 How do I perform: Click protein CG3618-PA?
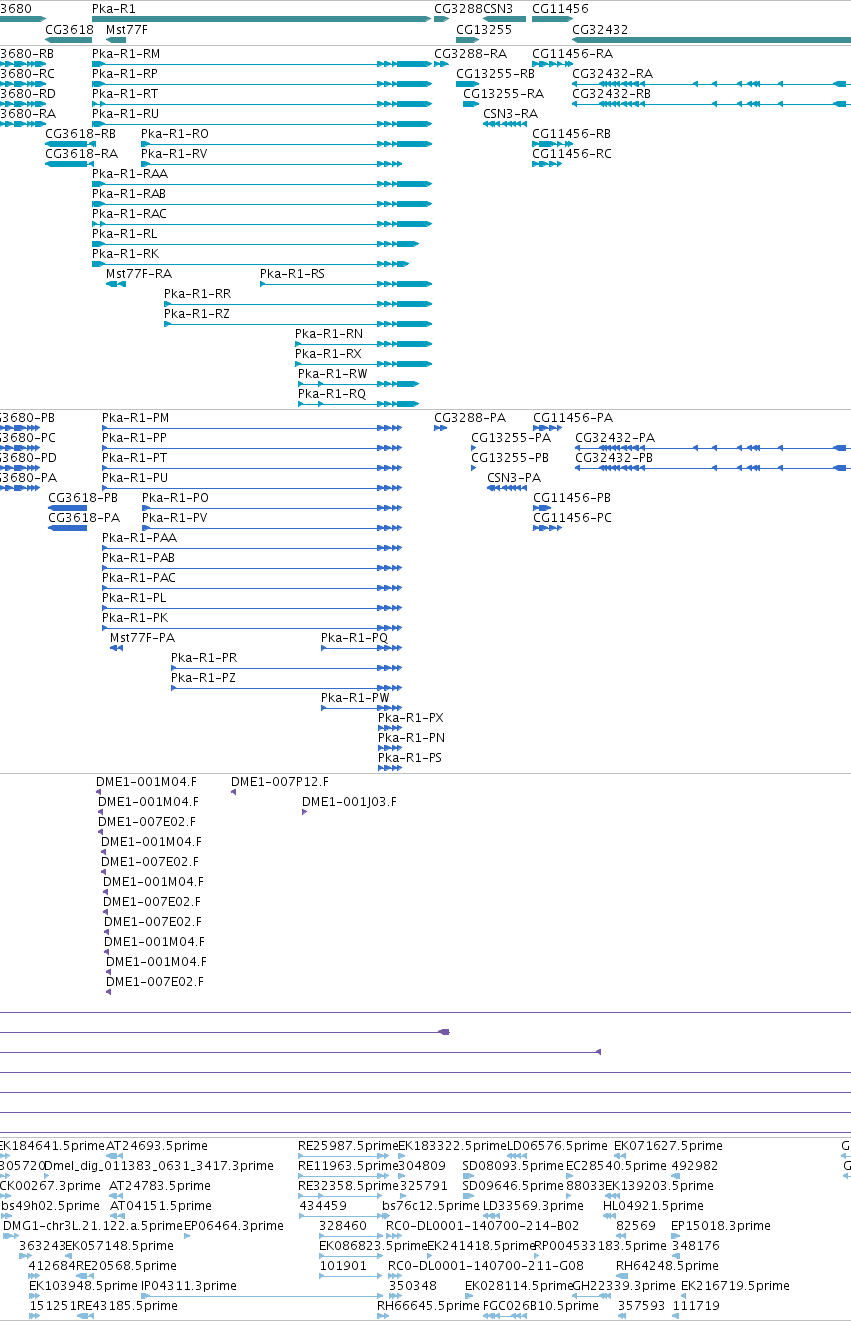pyautogui.click(x=84, y=518)
